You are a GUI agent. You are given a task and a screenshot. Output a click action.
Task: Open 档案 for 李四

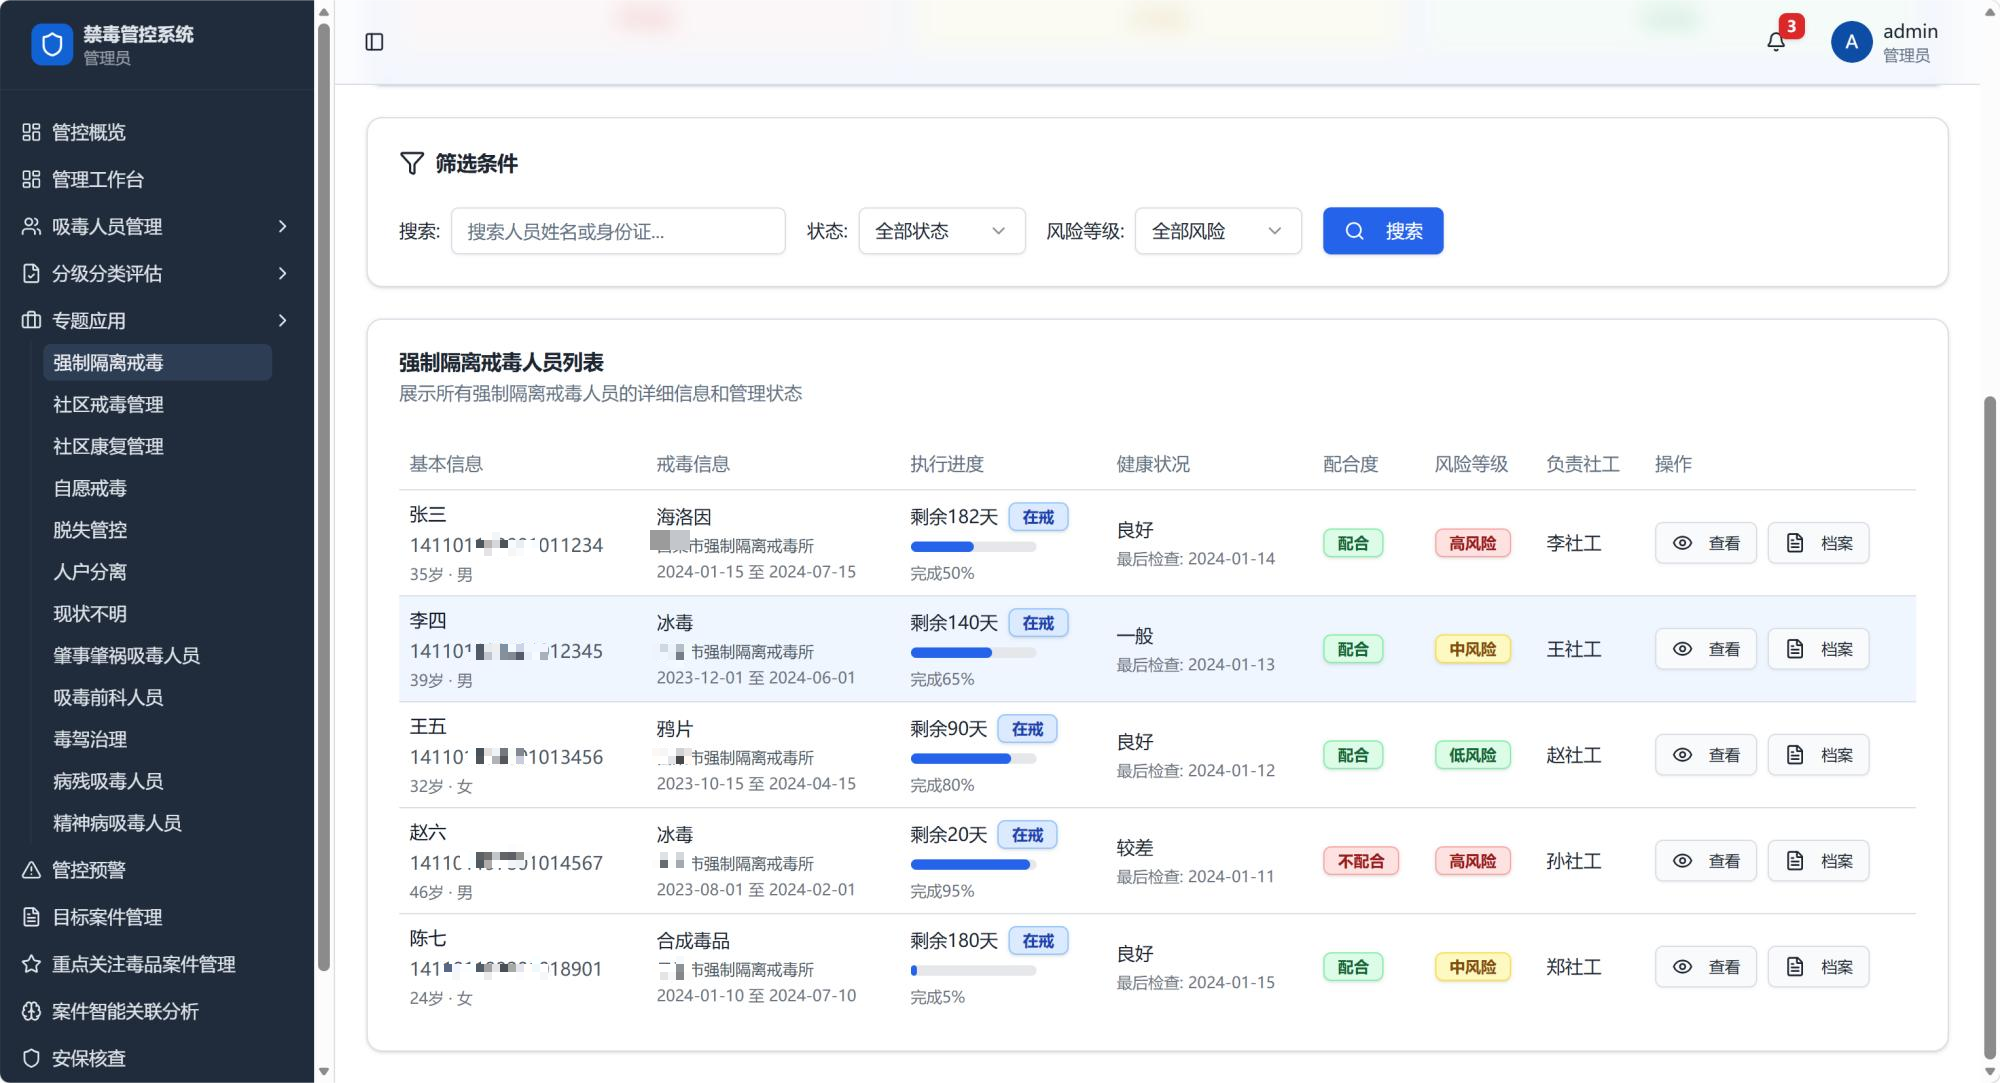pyautogui.click(x=1818, y=649)
